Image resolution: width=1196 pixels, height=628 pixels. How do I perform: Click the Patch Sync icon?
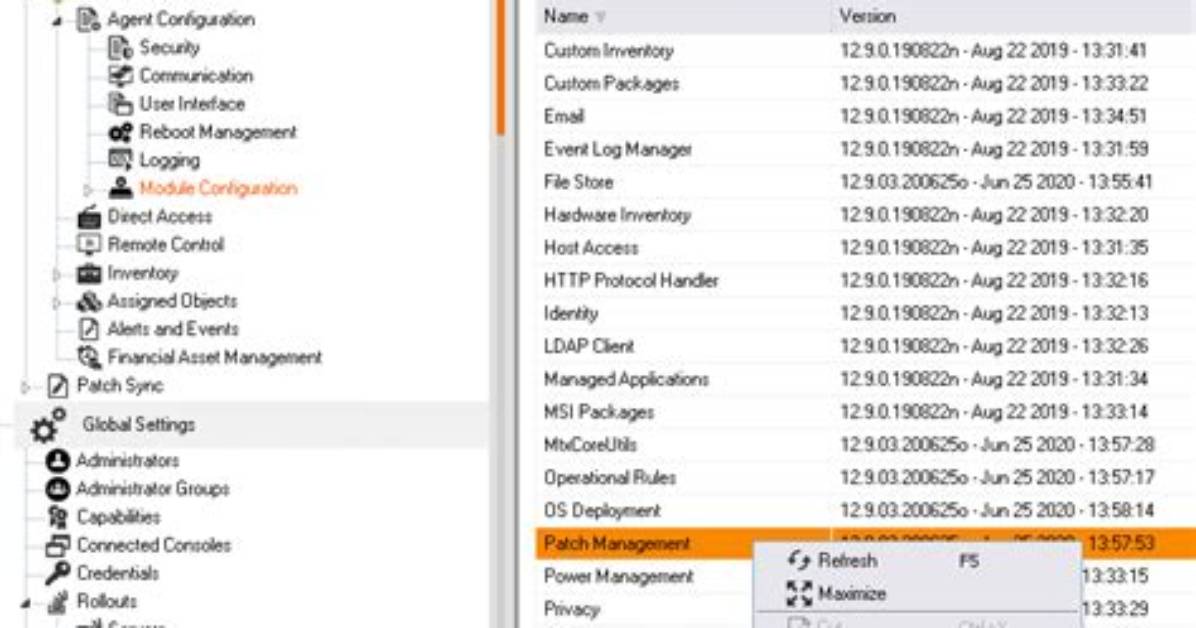pyautogui.click(x=58, y=385)
